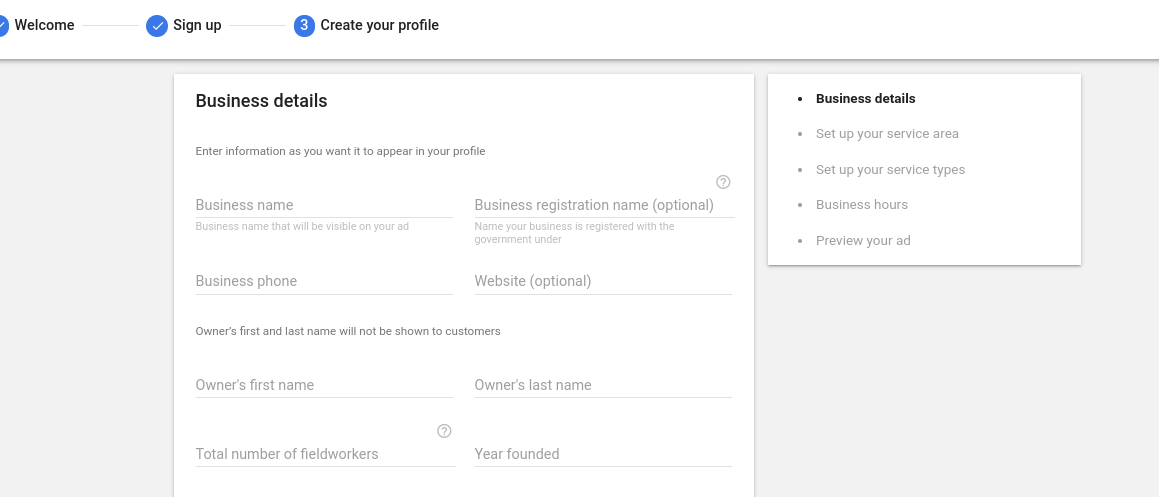Open Business hours section in sidebar

tap(862, 205)
